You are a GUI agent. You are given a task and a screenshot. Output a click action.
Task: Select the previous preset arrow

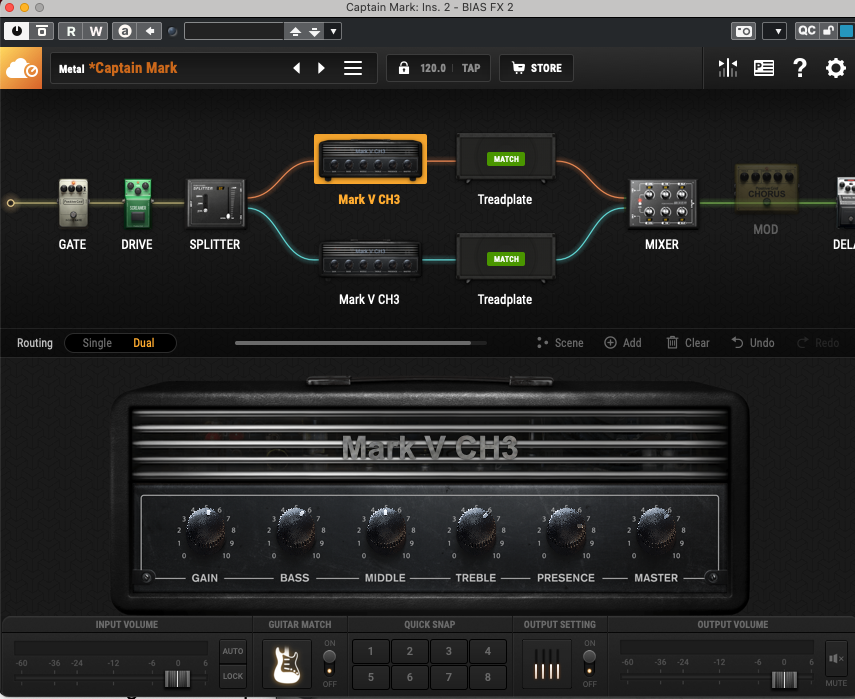(297, 68)
